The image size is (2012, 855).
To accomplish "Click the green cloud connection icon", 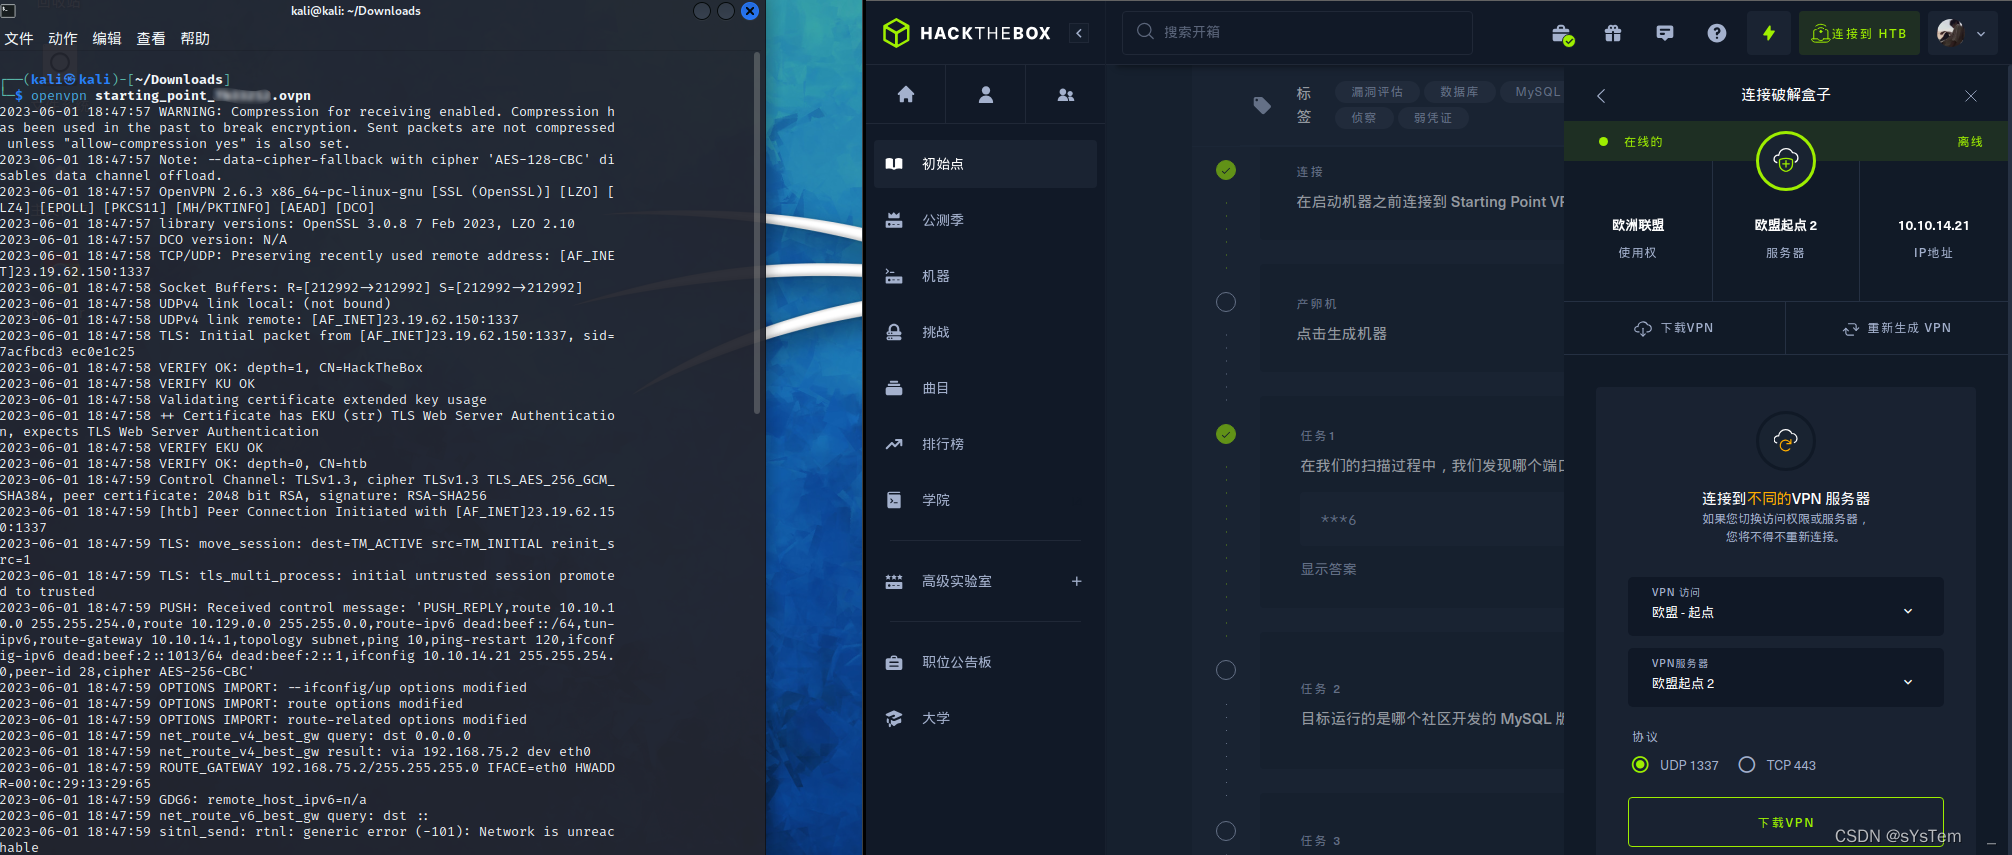I will pyautogui.click(x=1786, y=160).
